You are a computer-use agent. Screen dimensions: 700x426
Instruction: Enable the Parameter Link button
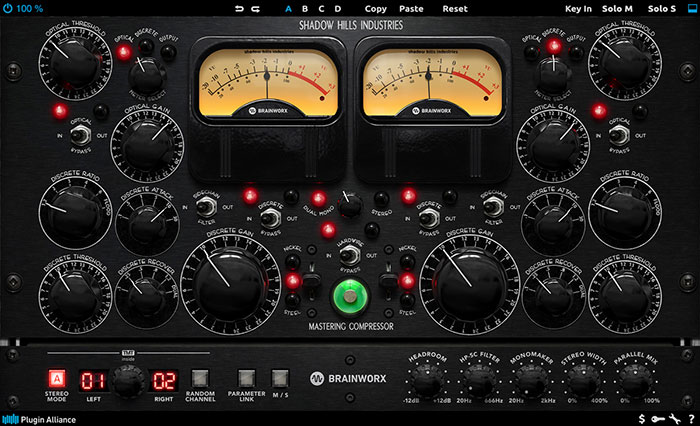(x=245, y=379)
